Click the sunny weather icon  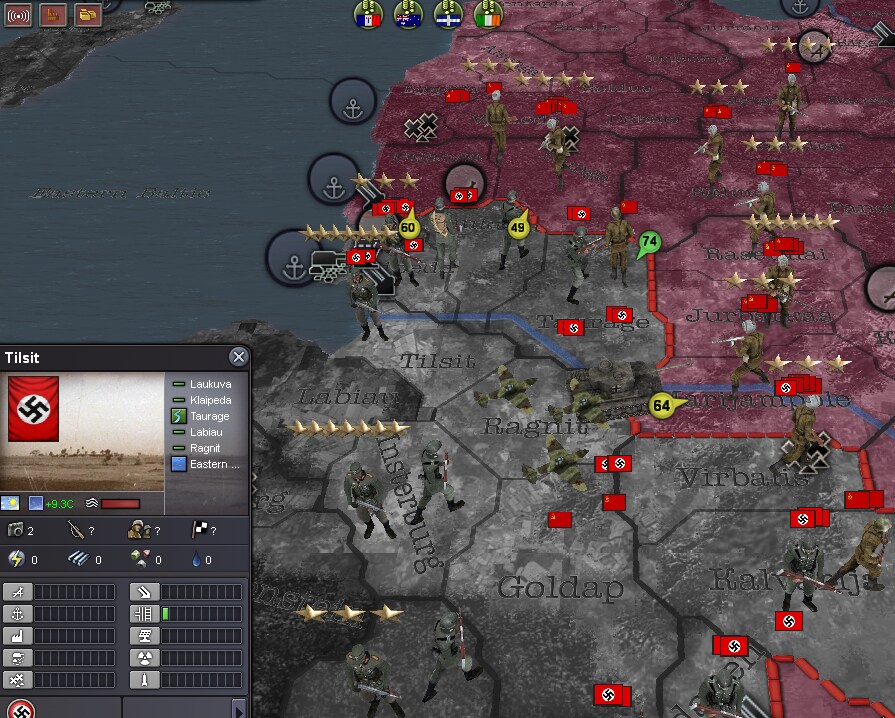(x=10, y=503)
